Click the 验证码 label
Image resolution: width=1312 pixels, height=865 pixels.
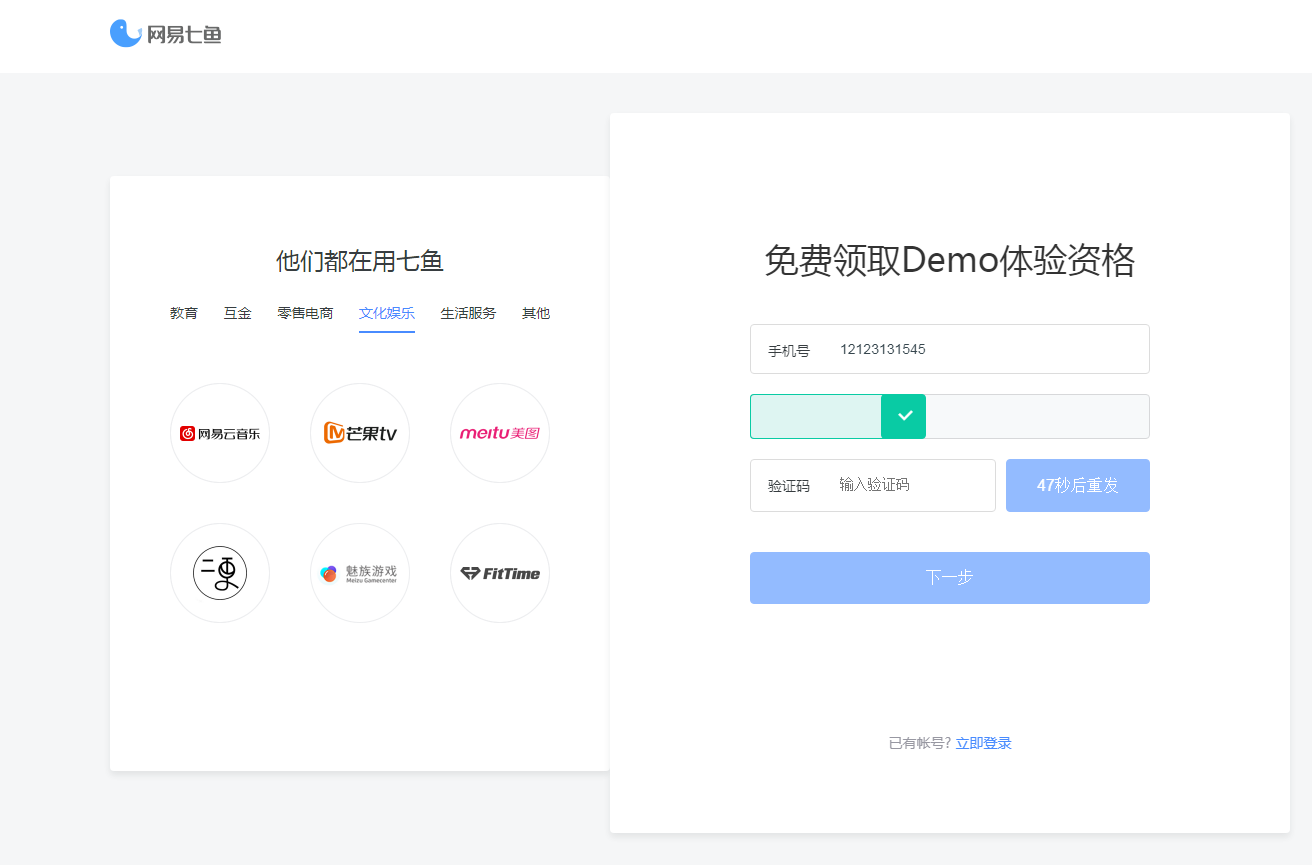click(x=789, y=486)
